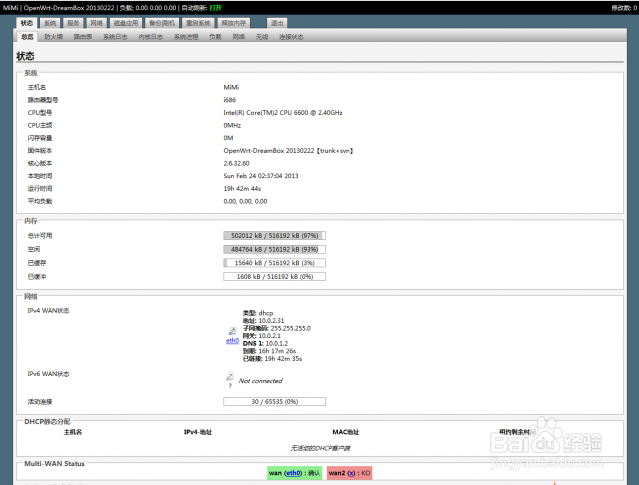The image size is (639, 485).
Task: Click the firmware version OpenWrt-DreamBox 20130222 value
Action: tap(288, 150)
